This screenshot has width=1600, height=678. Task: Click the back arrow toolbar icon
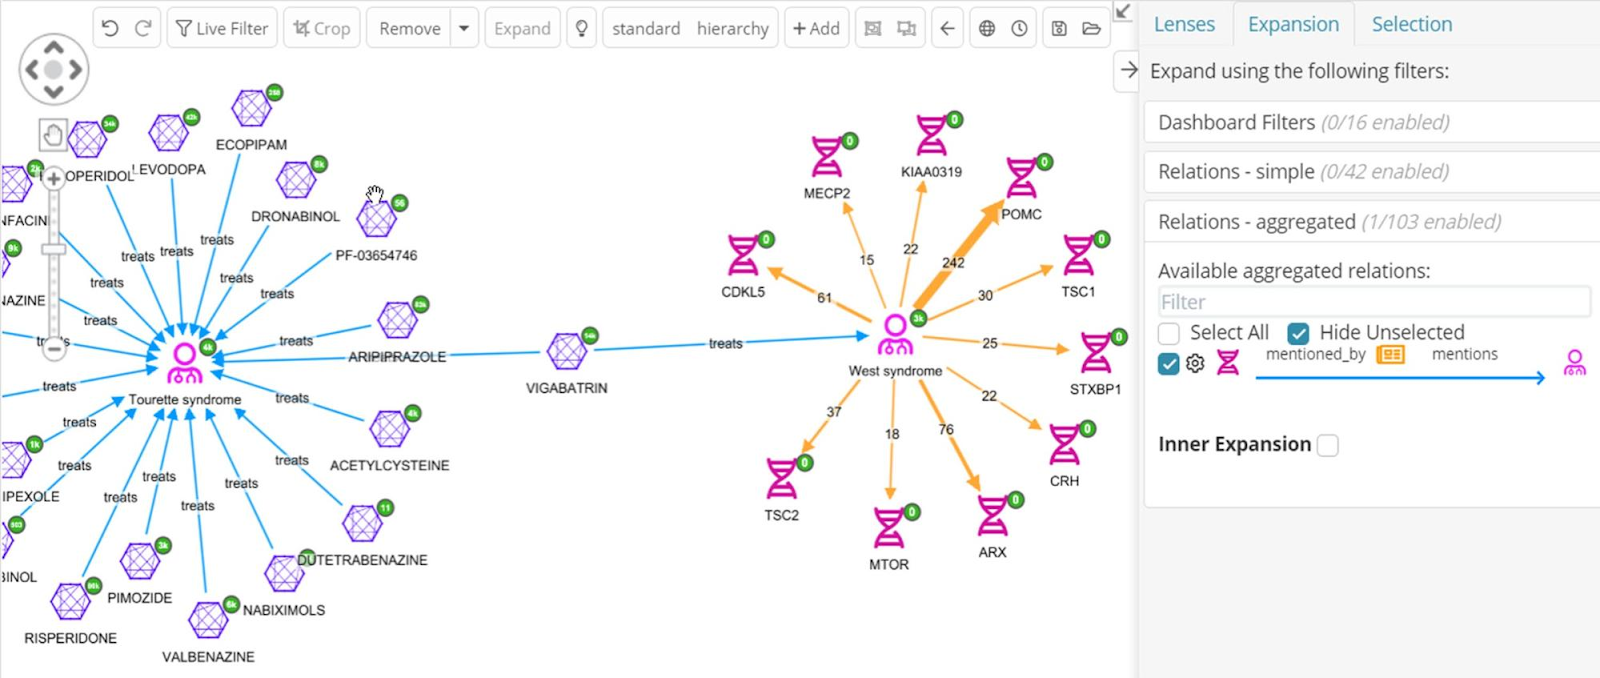point(947,28)
